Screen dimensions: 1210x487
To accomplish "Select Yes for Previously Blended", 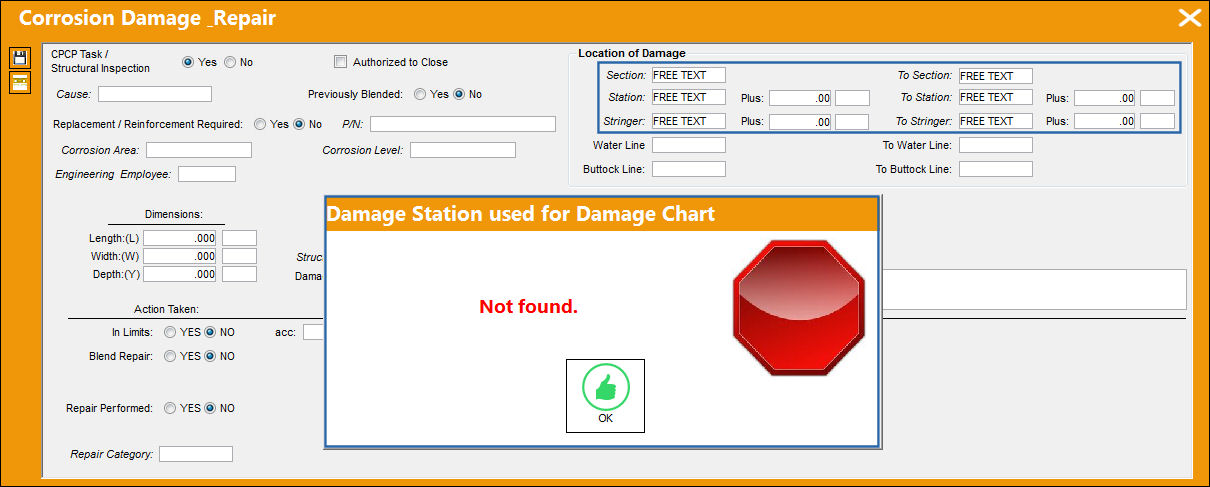I will 420,94.
